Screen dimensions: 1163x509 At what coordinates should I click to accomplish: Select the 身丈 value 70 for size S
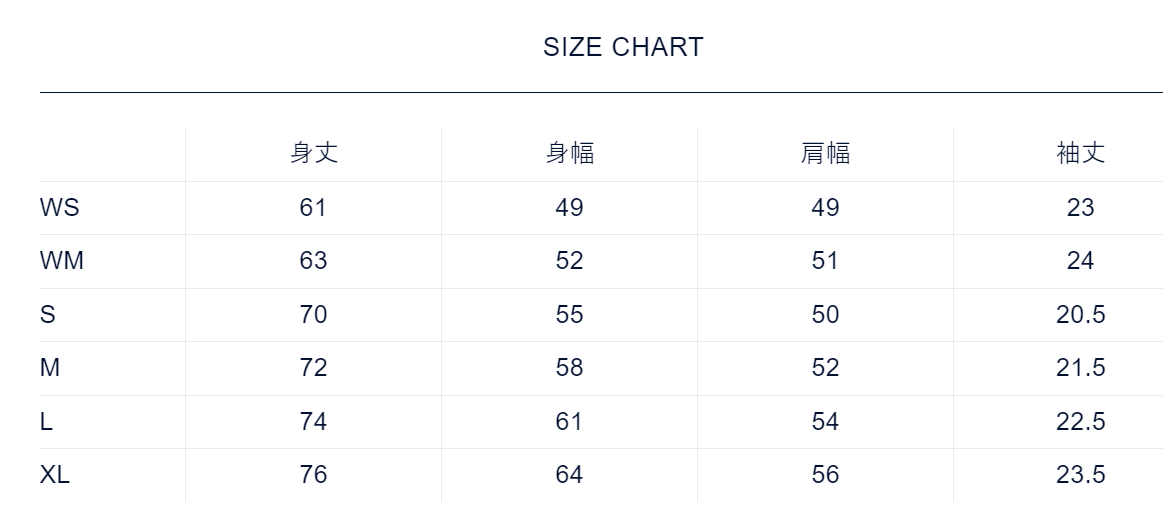(313, 315)
